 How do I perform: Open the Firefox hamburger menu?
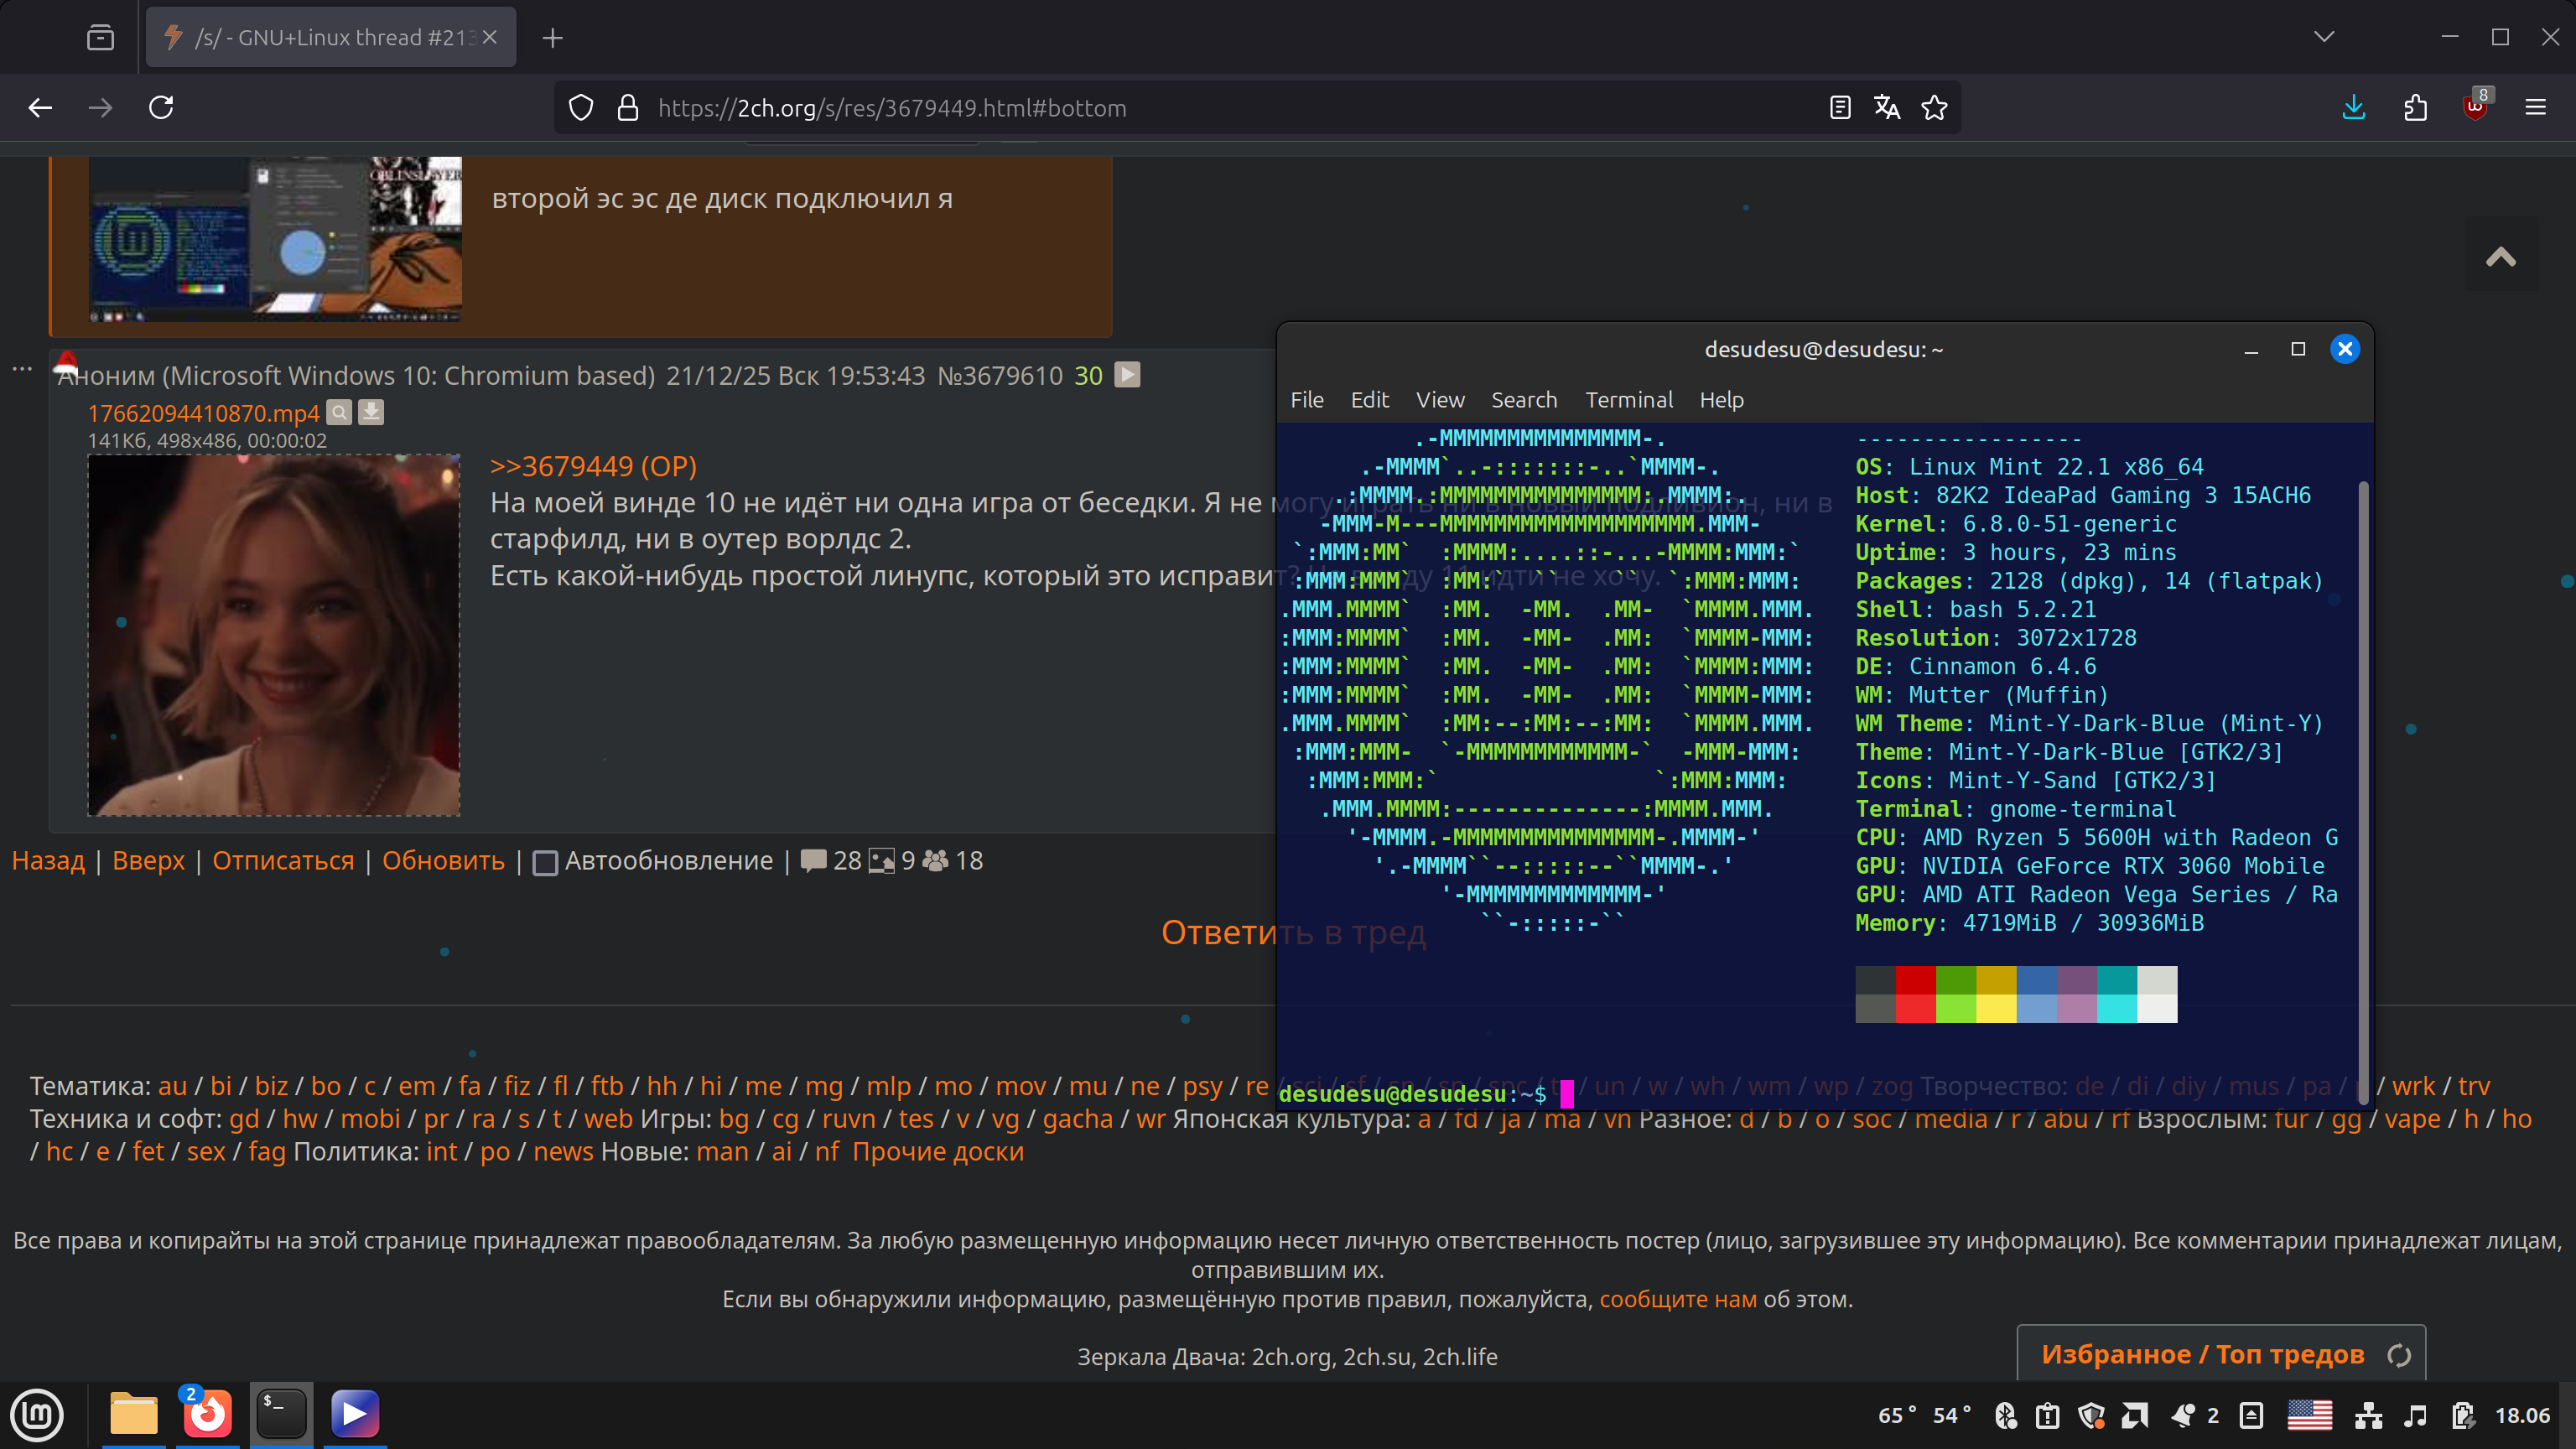pyautogui.click(x=2535, y=107)
